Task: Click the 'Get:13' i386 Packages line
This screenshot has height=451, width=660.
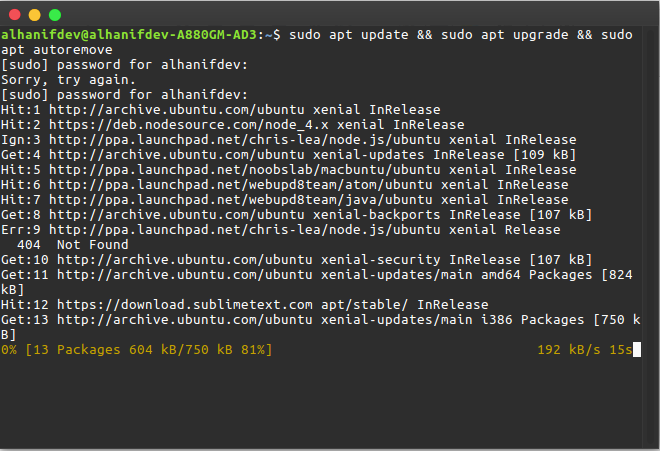Action: coord(320,327)
